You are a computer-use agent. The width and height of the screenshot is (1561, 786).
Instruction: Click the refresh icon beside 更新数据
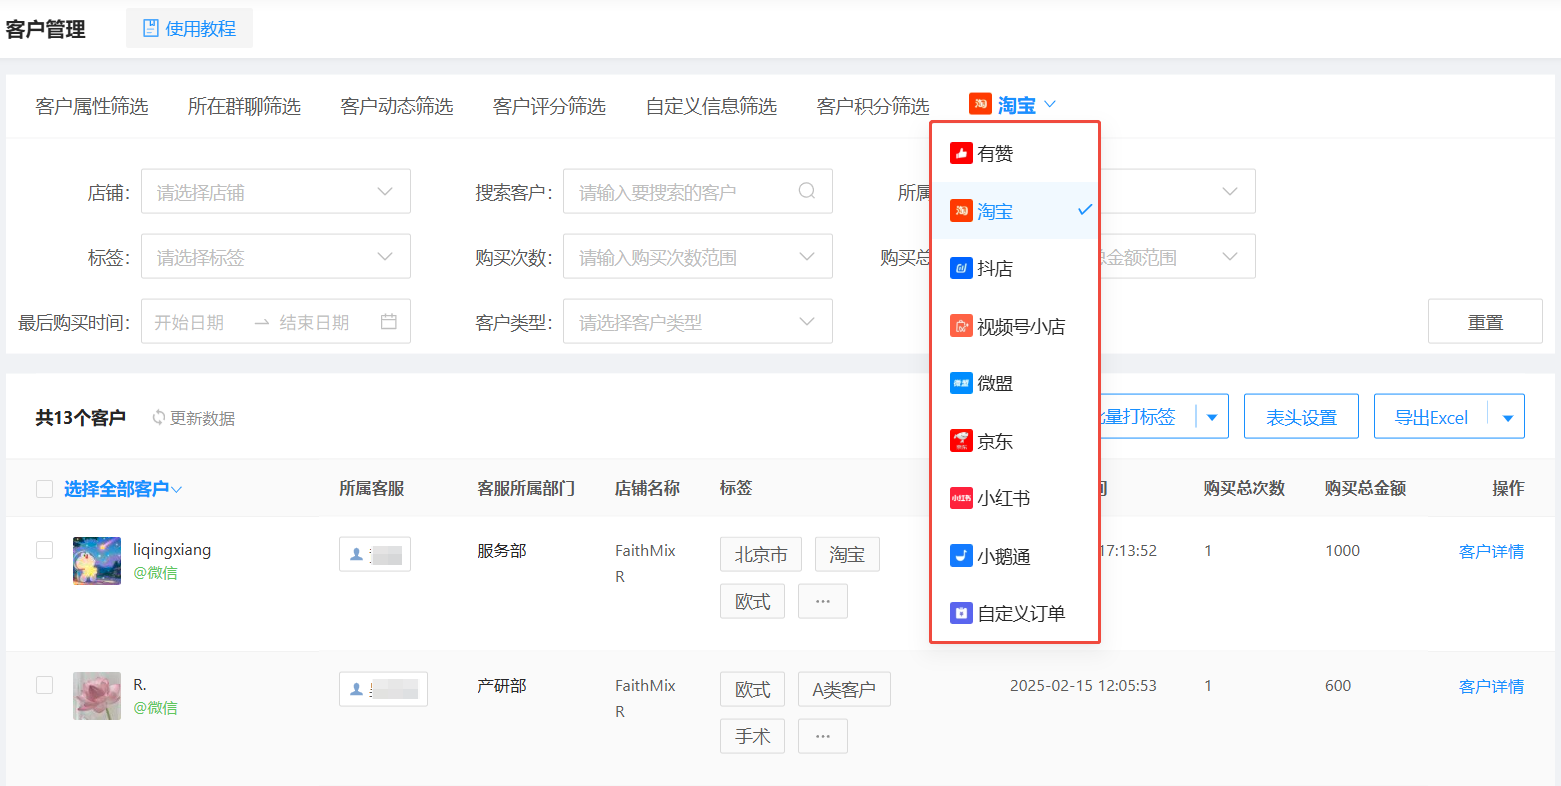click(158, 418)
